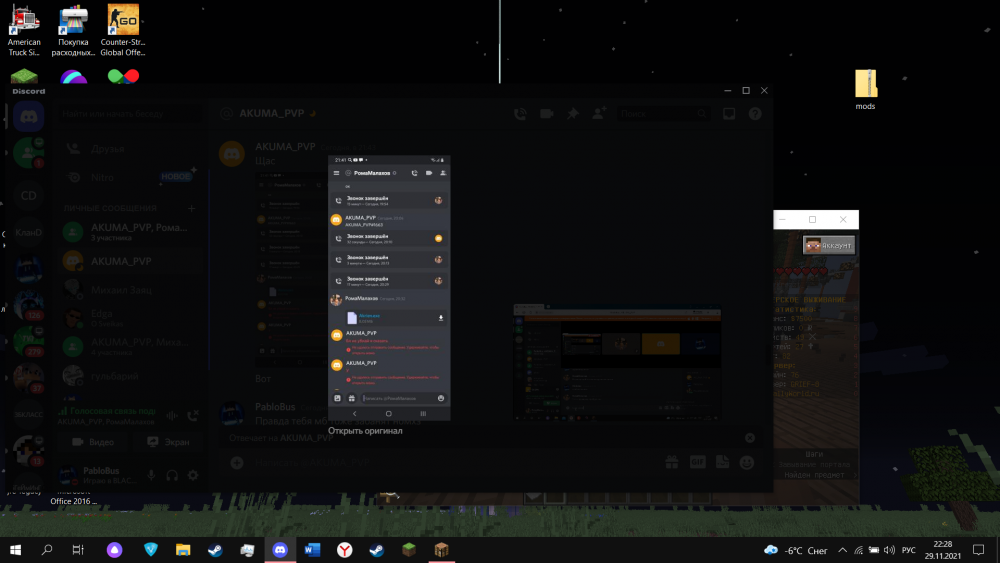The width and height of the screenshot is (1000, 563).
Task: Switch to Discord on the taskbar
Action: pos(280,550)
